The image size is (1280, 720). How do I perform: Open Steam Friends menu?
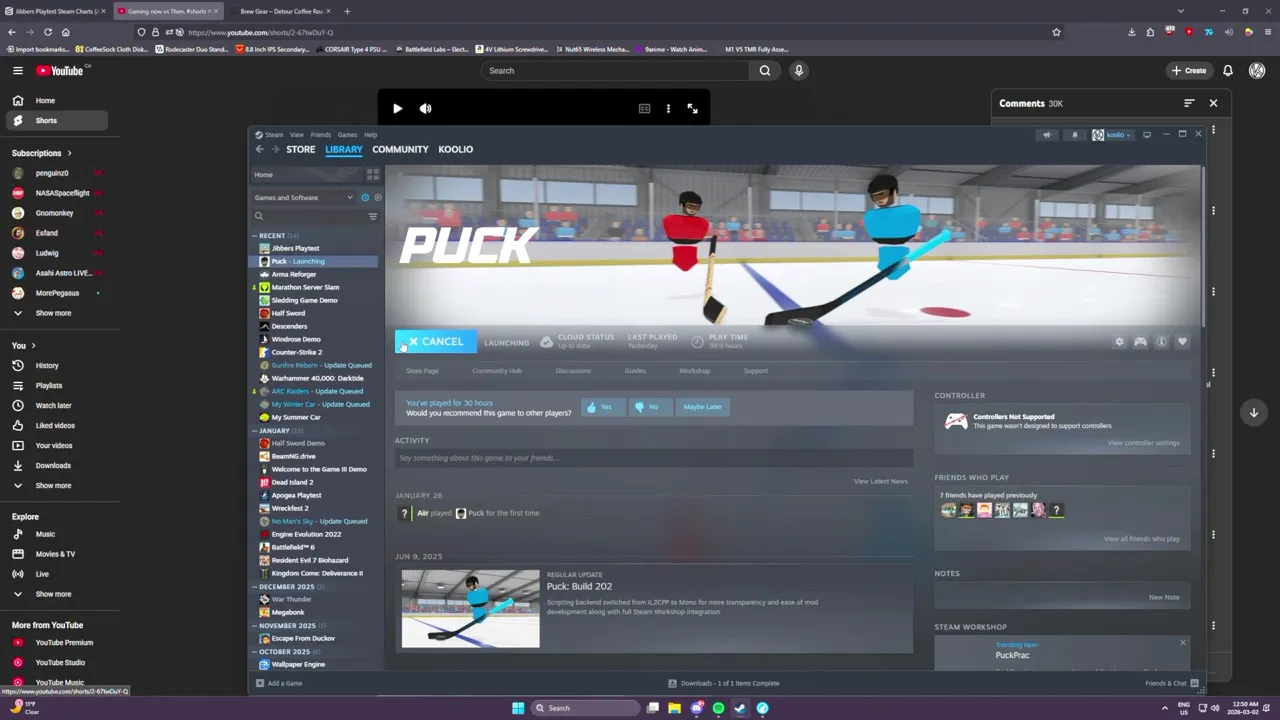pyautogui.click(x=321, y=135)
